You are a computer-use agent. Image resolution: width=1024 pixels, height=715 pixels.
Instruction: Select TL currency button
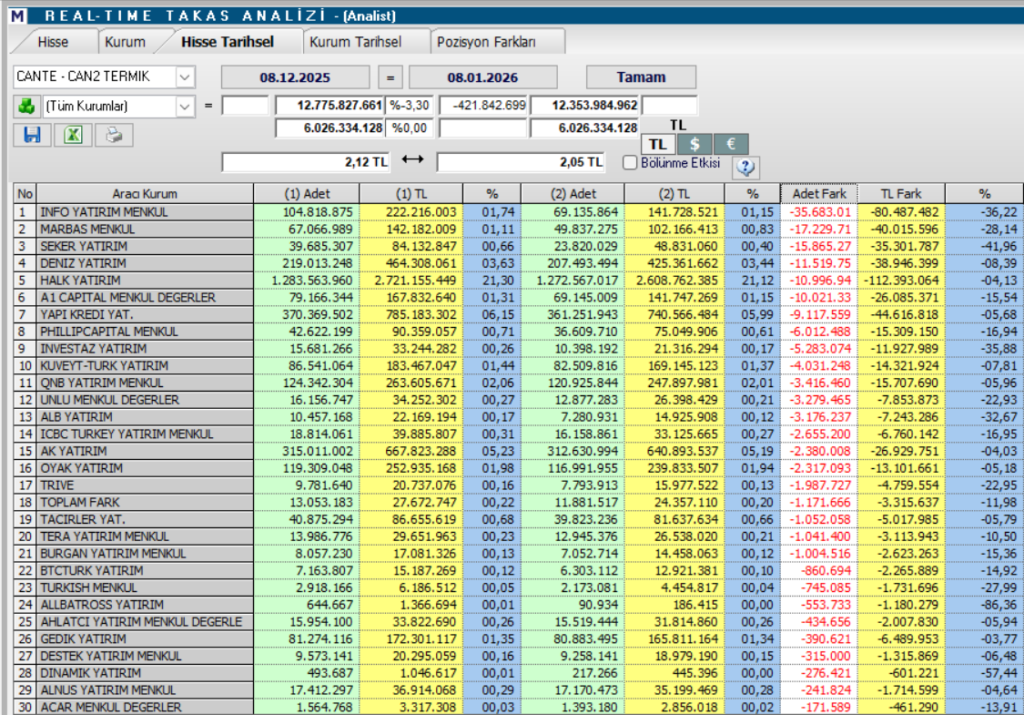pos(658,144)
